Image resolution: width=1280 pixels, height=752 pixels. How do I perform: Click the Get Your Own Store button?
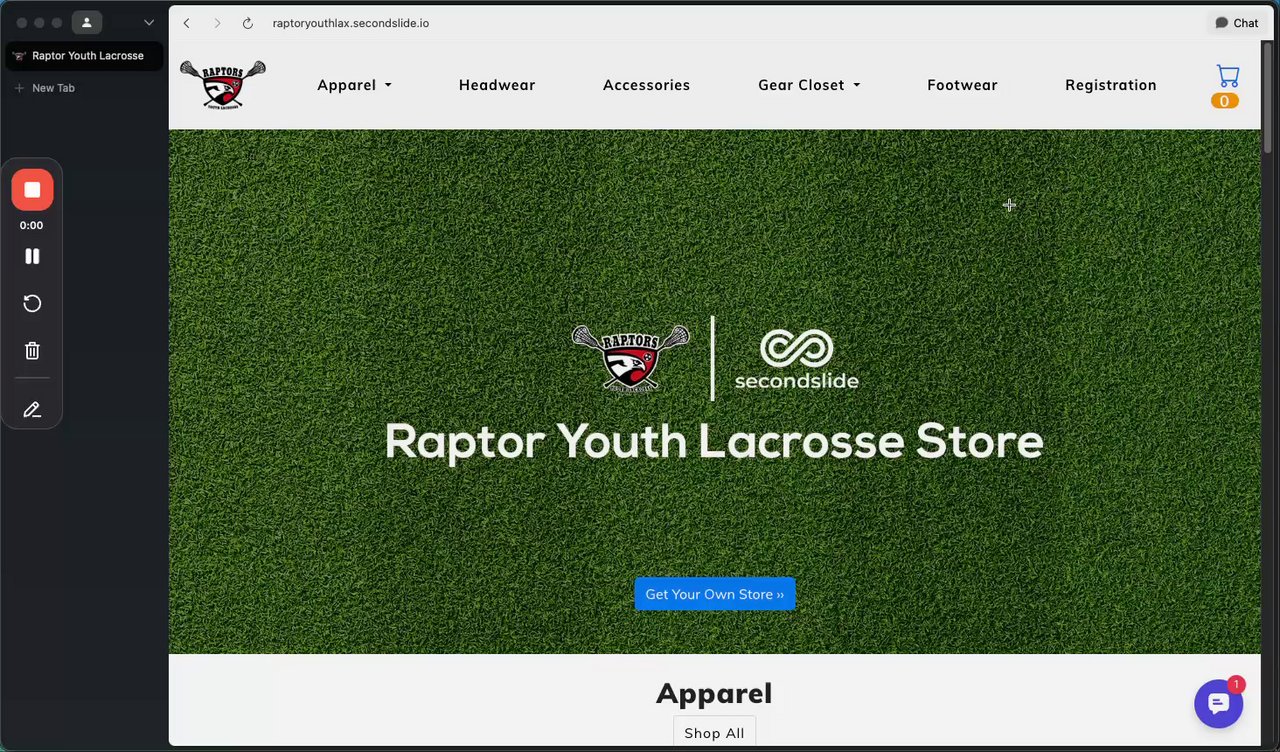[x=715, y=594]
